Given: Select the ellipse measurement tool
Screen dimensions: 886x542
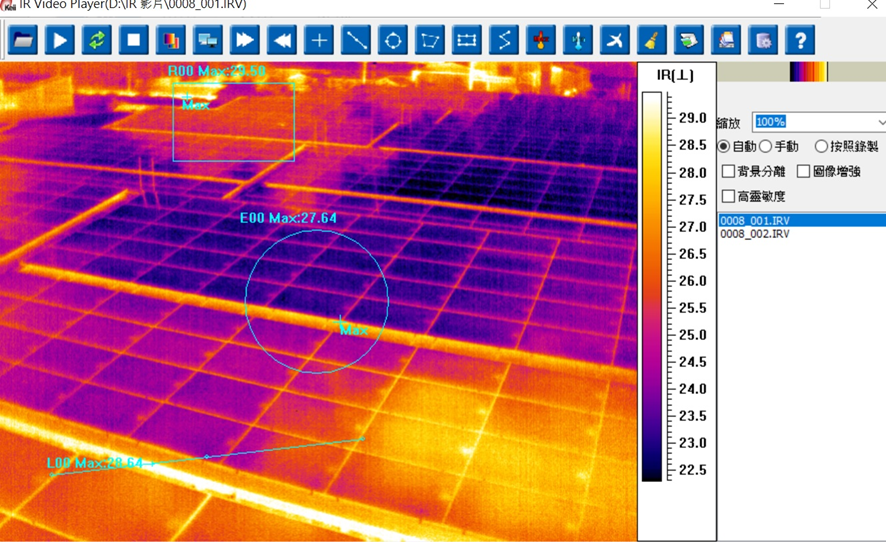Looking at the screenshot, I should click(393, 40).
